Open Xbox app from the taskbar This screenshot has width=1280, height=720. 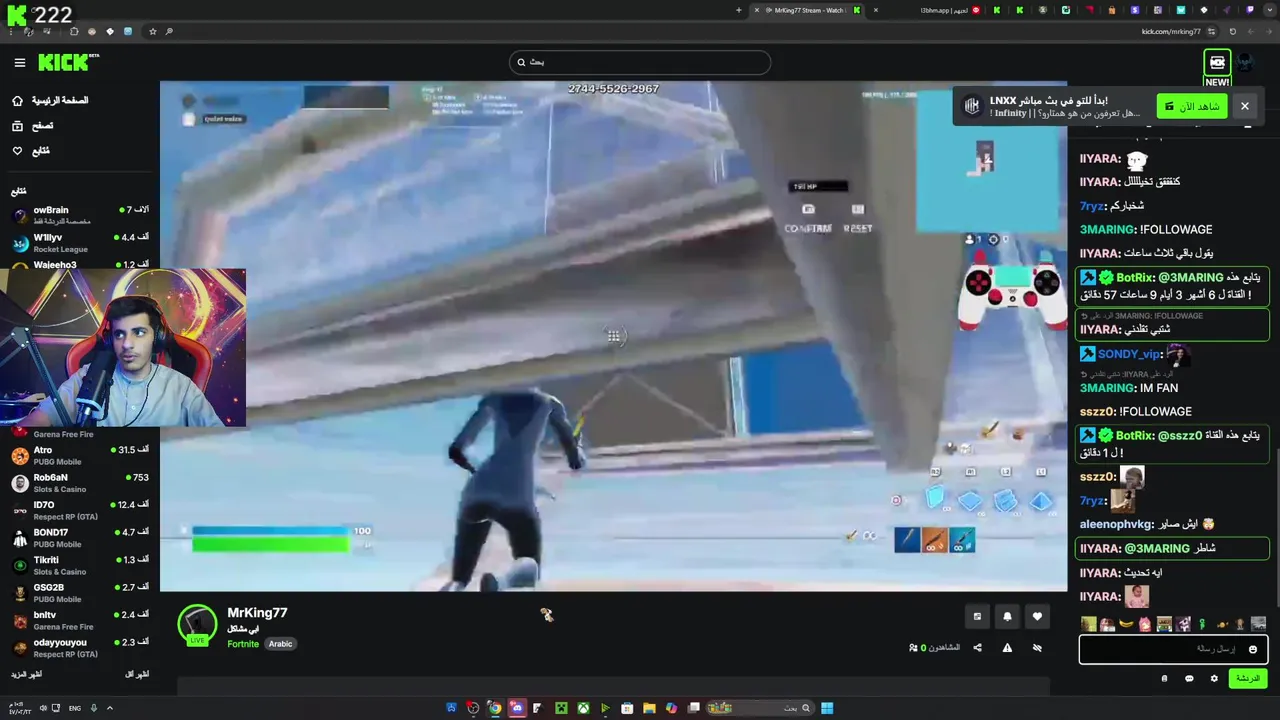point(582,708)
